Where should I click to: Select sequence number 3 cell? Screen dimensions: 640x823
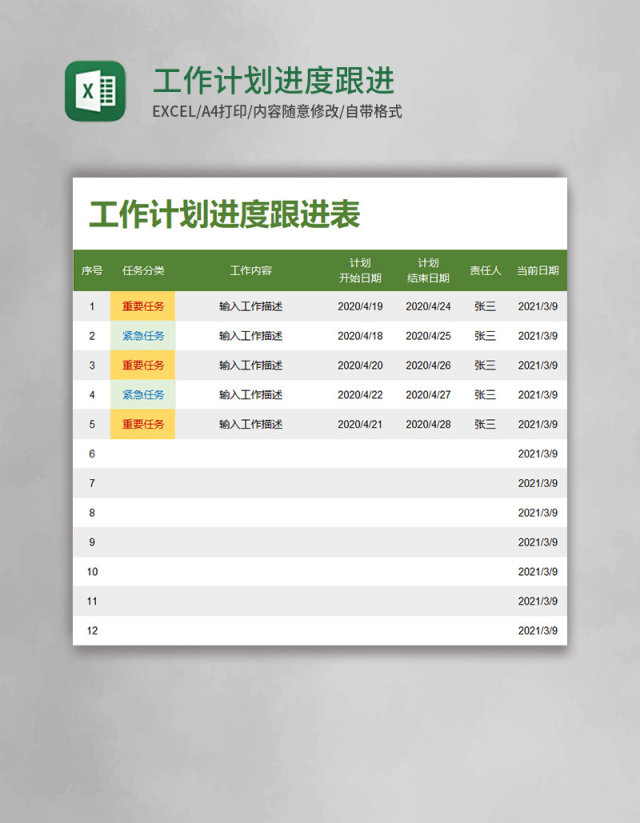tap(92, 365)
